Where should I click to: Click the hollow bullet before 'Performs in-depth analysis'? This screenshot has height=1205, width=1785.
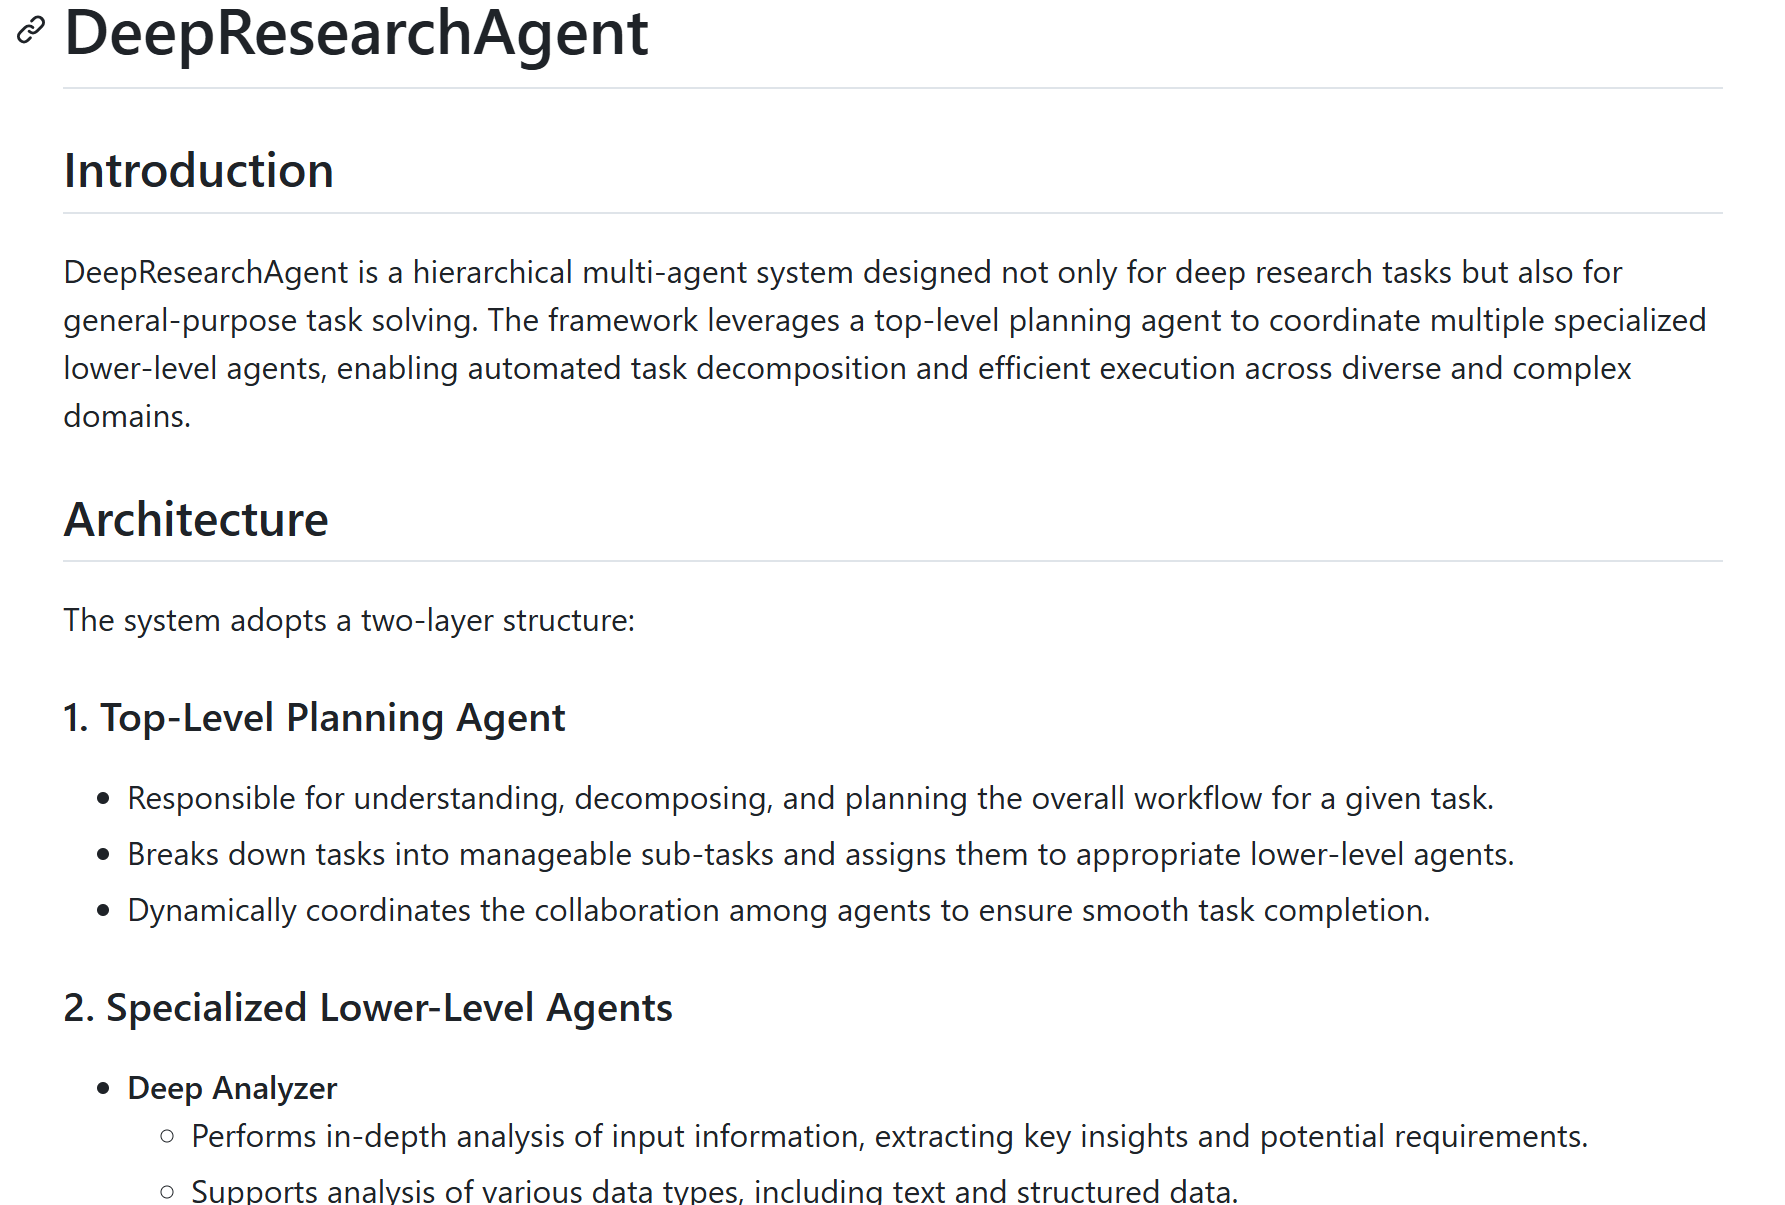pos(167,1136)
